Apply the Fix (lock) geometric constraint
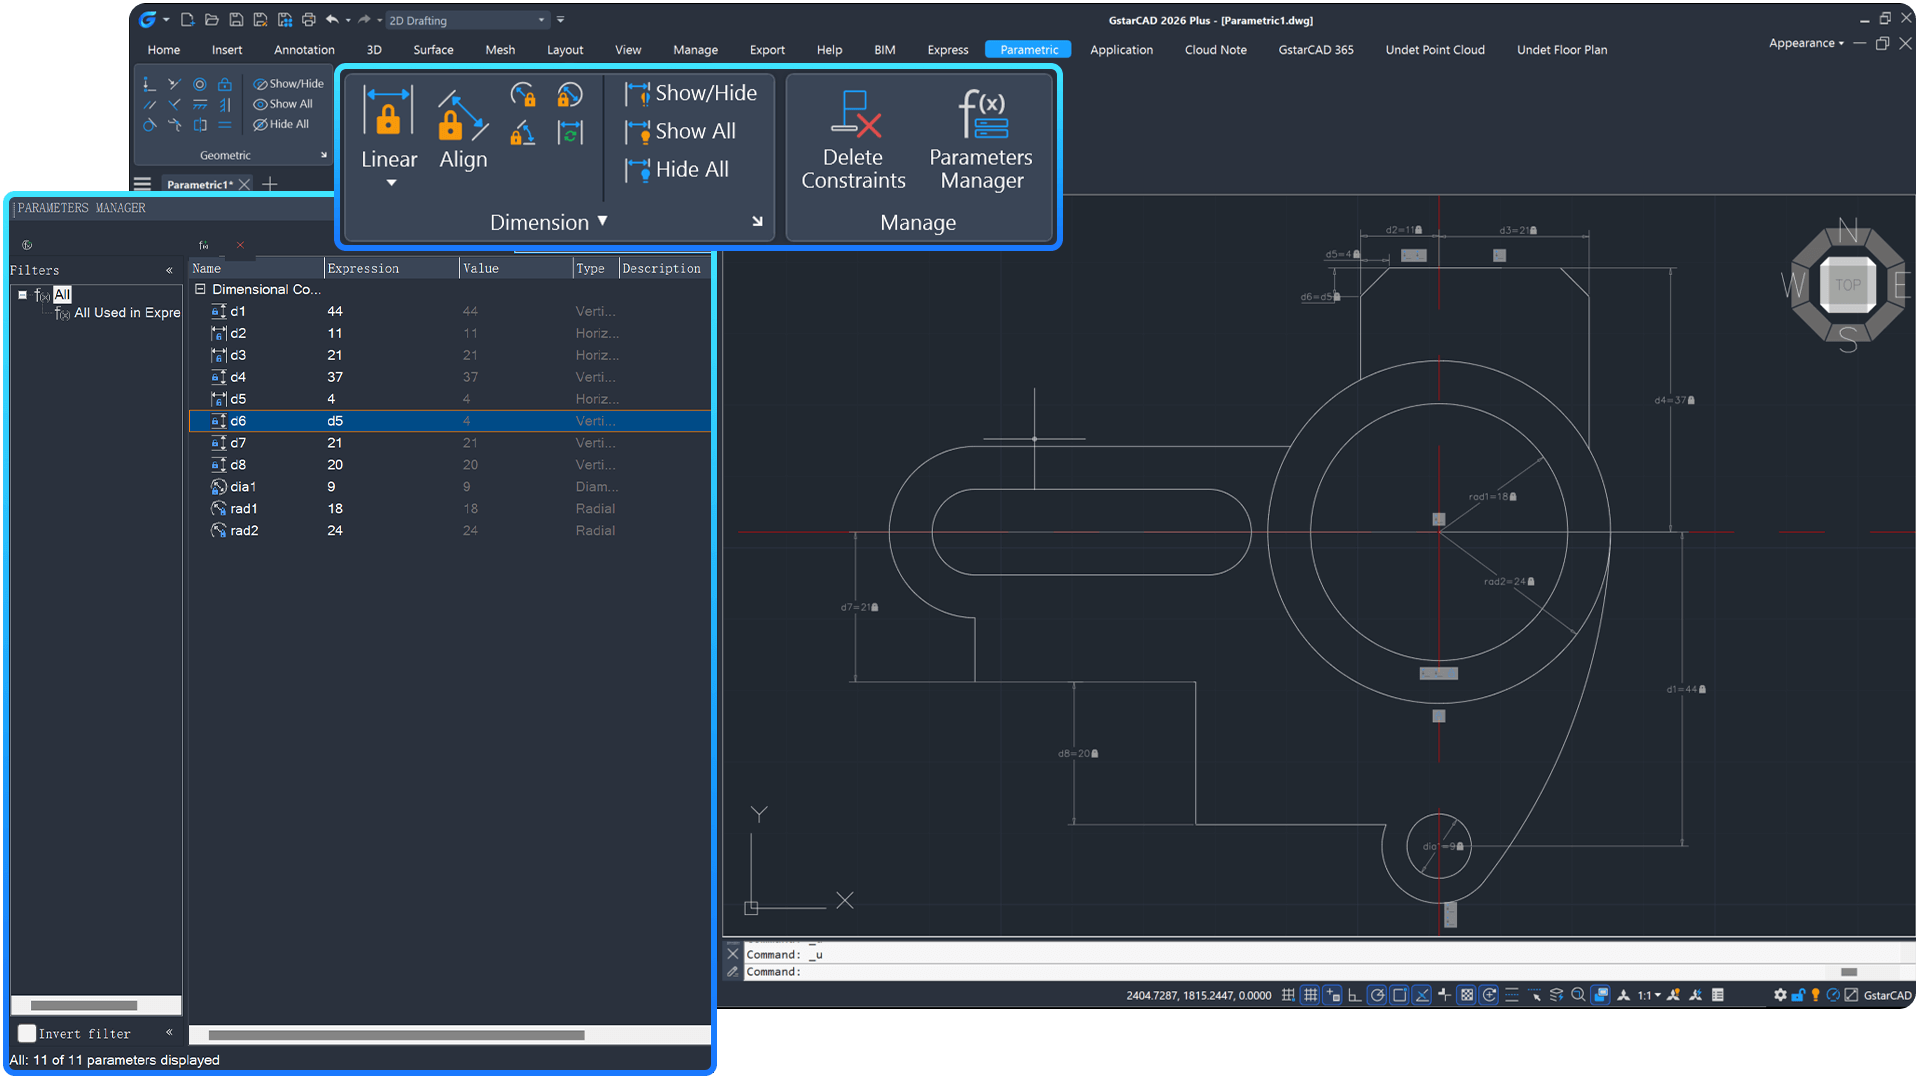1920x1080 pixels. click(224, 84)
